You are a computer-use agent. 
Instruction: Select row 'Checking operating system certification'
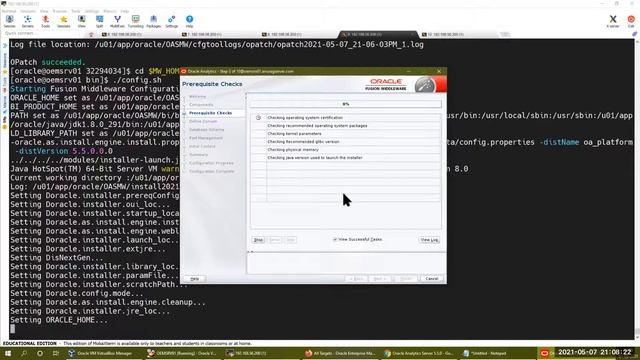346,118
